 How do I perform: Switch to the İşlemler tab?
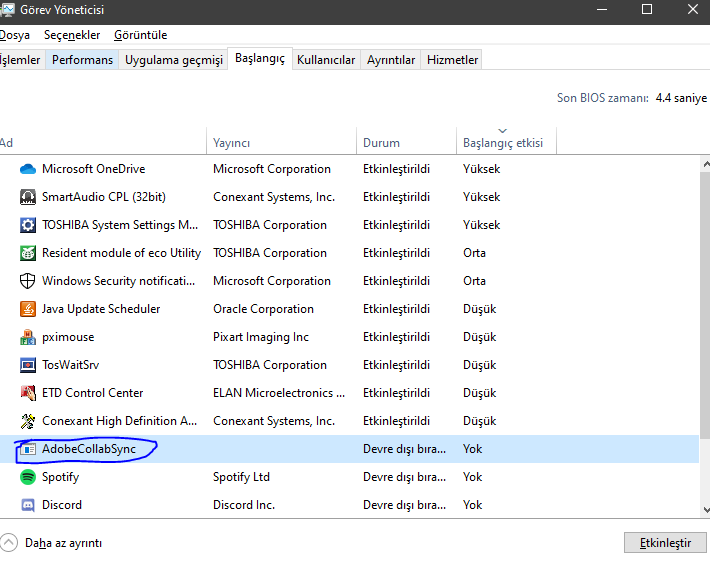(x=20, y=60)
